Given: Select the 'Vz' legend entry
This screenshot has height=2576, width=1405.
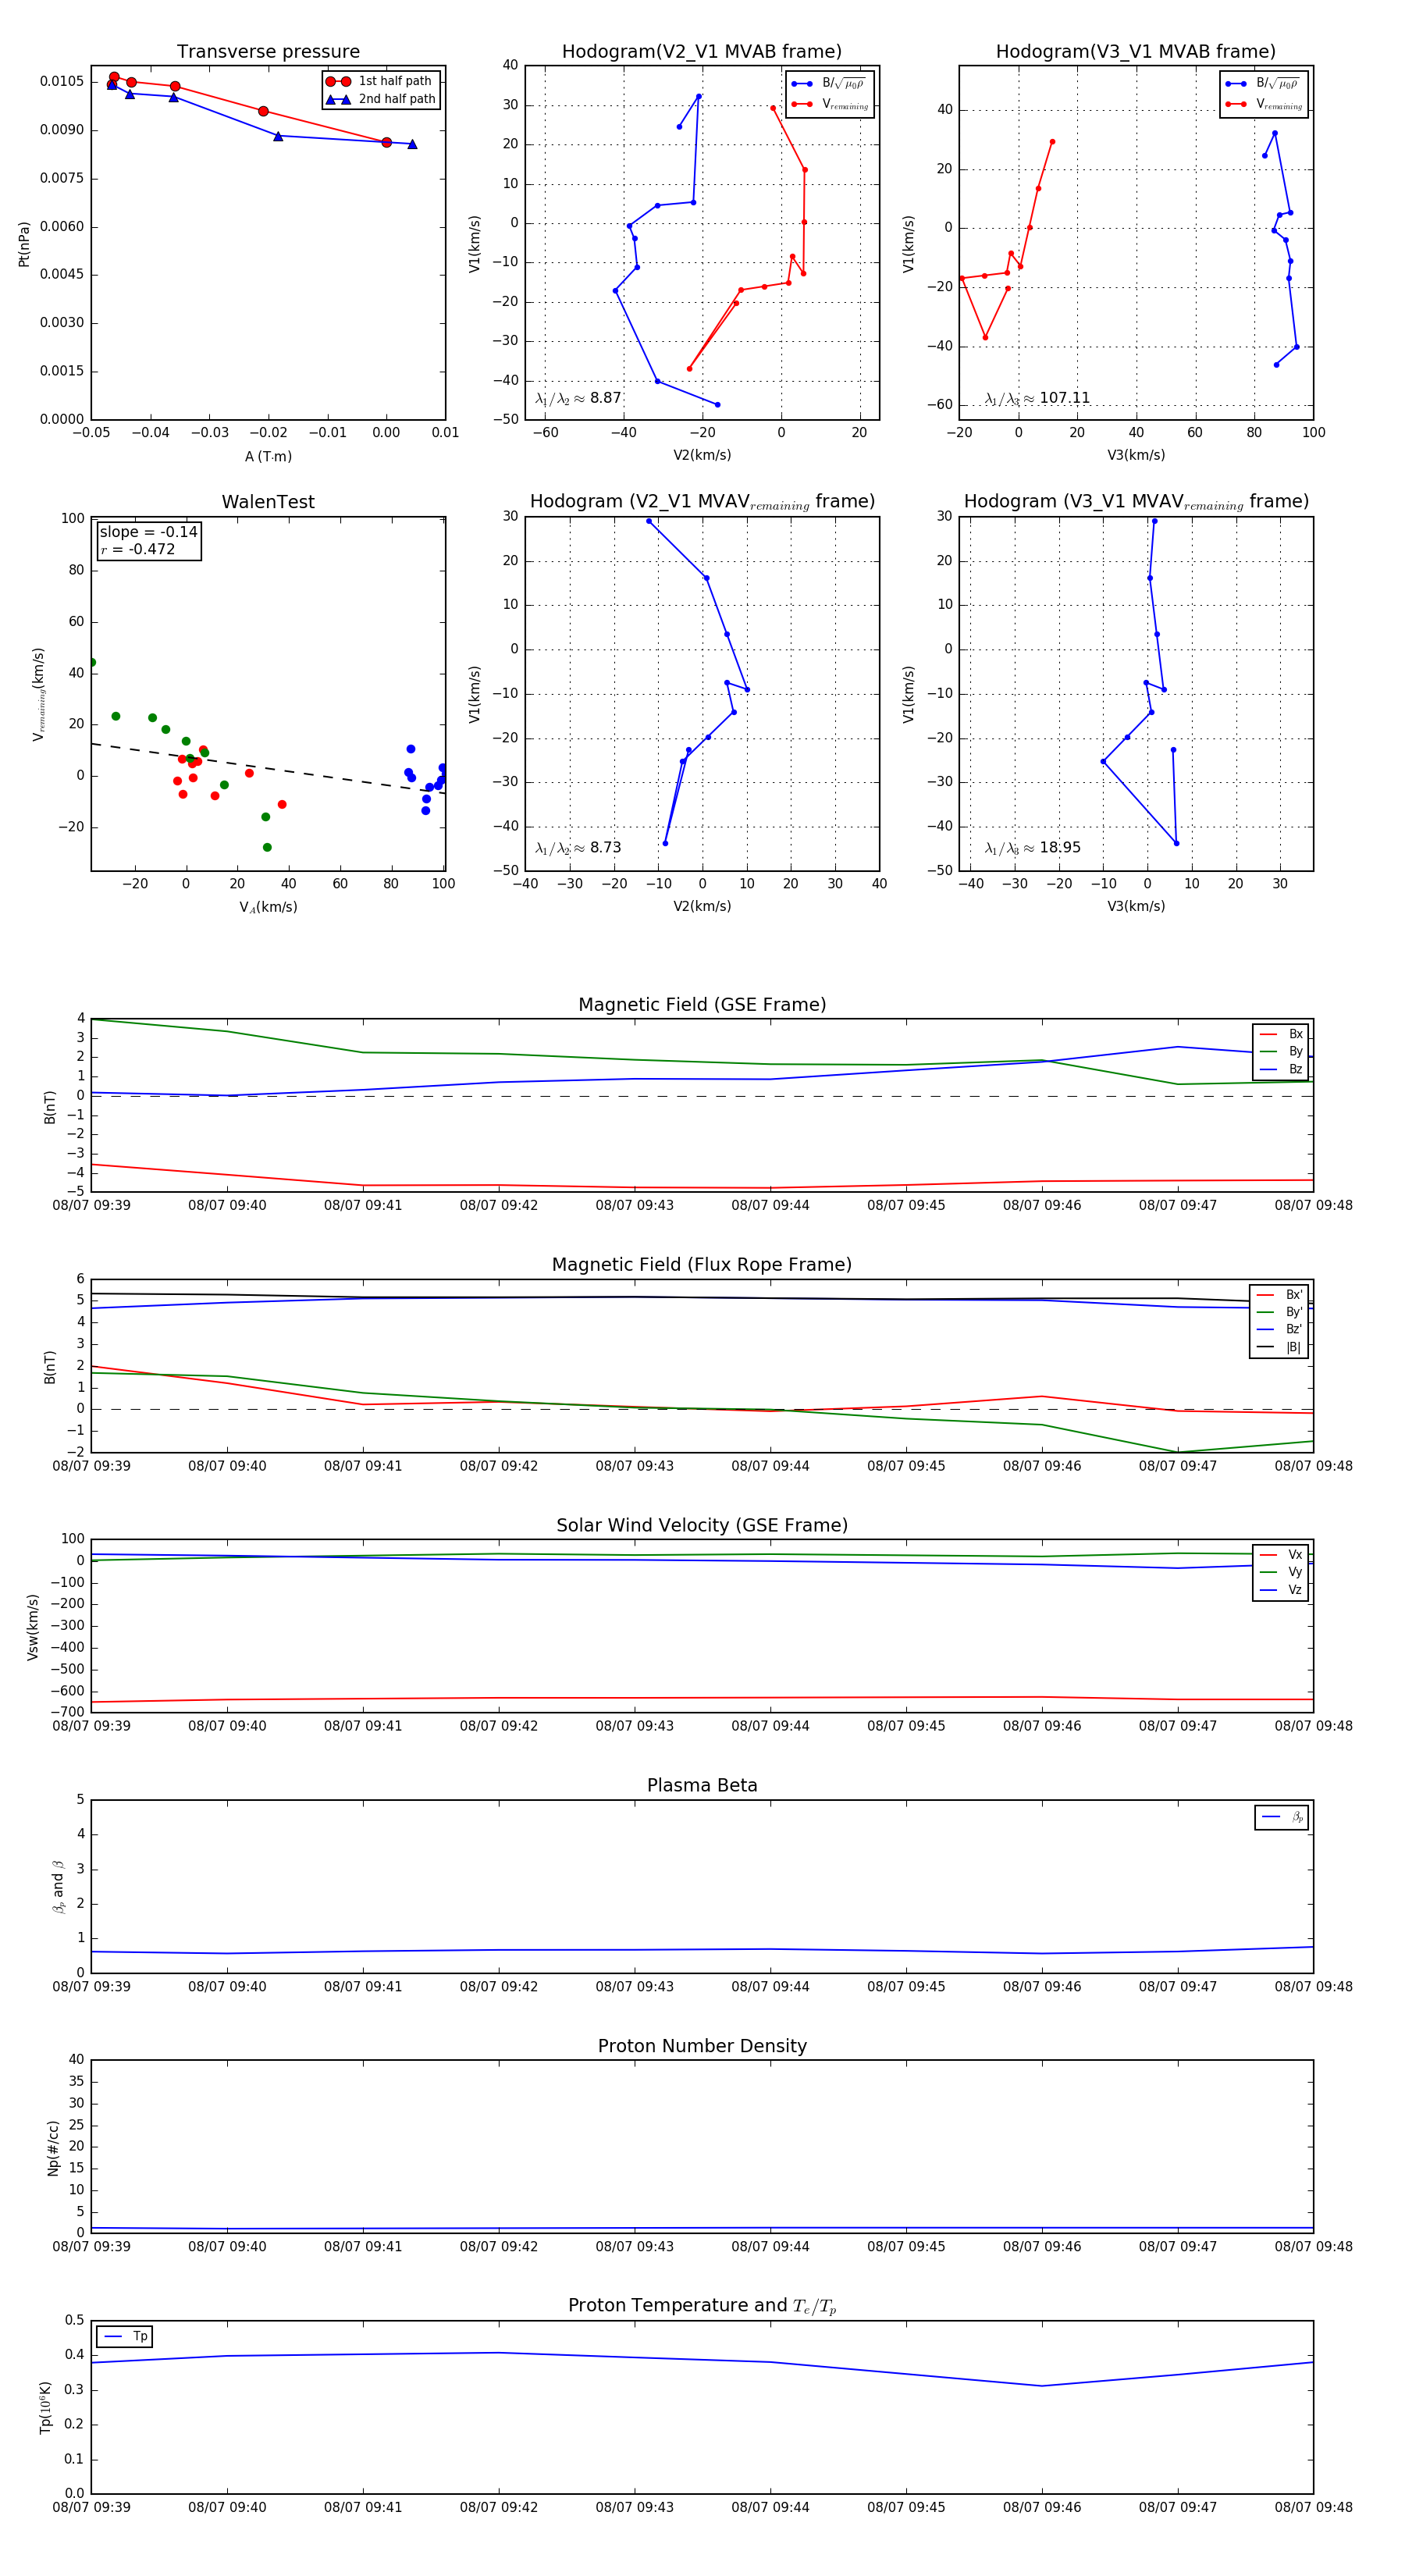Looking at the screenshot, I should [x=1281, y=1589].
